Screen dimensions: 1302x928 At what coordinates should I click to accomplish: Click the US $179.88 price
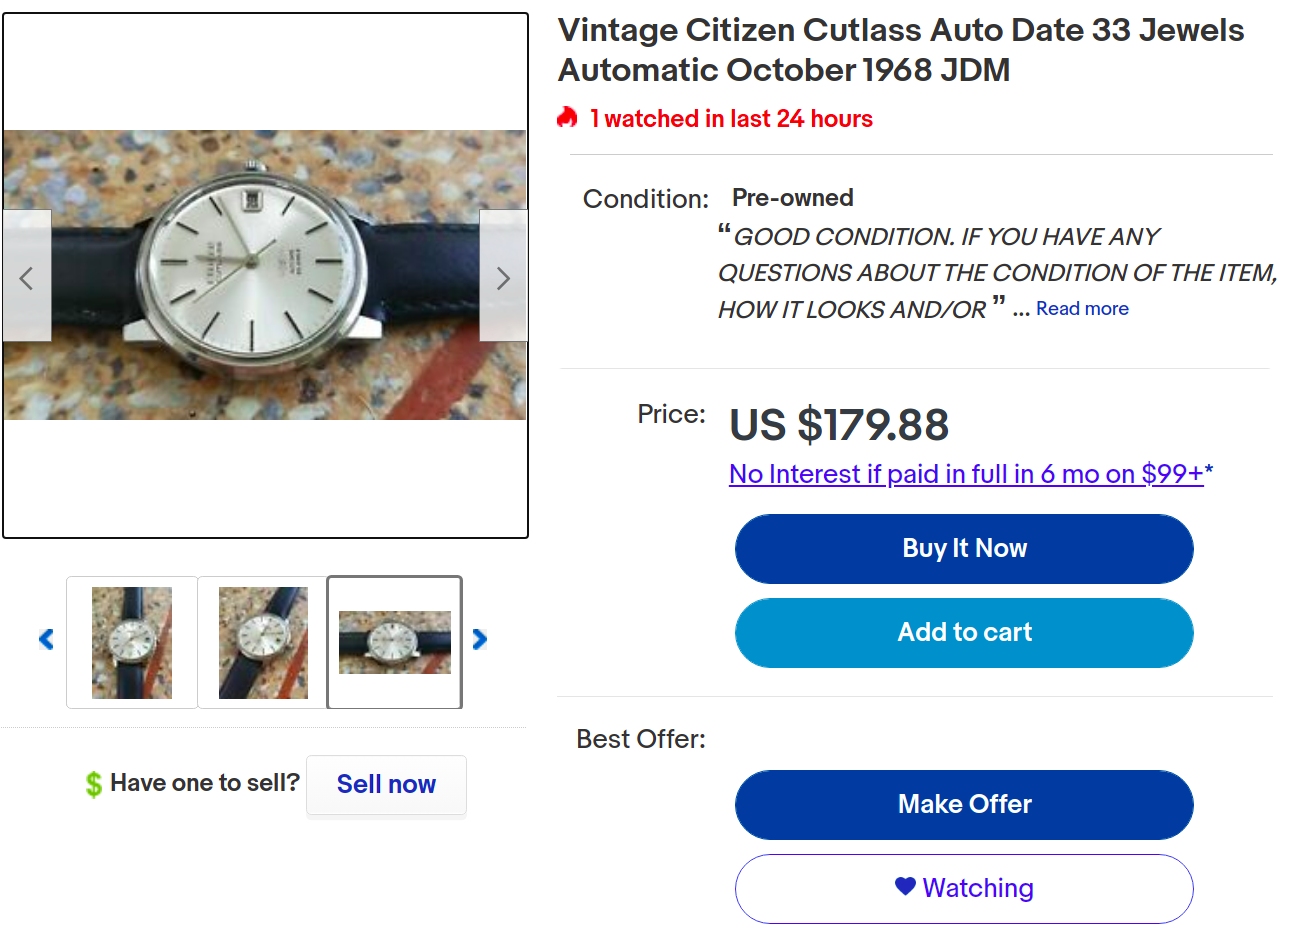click(x=839, y=425)
